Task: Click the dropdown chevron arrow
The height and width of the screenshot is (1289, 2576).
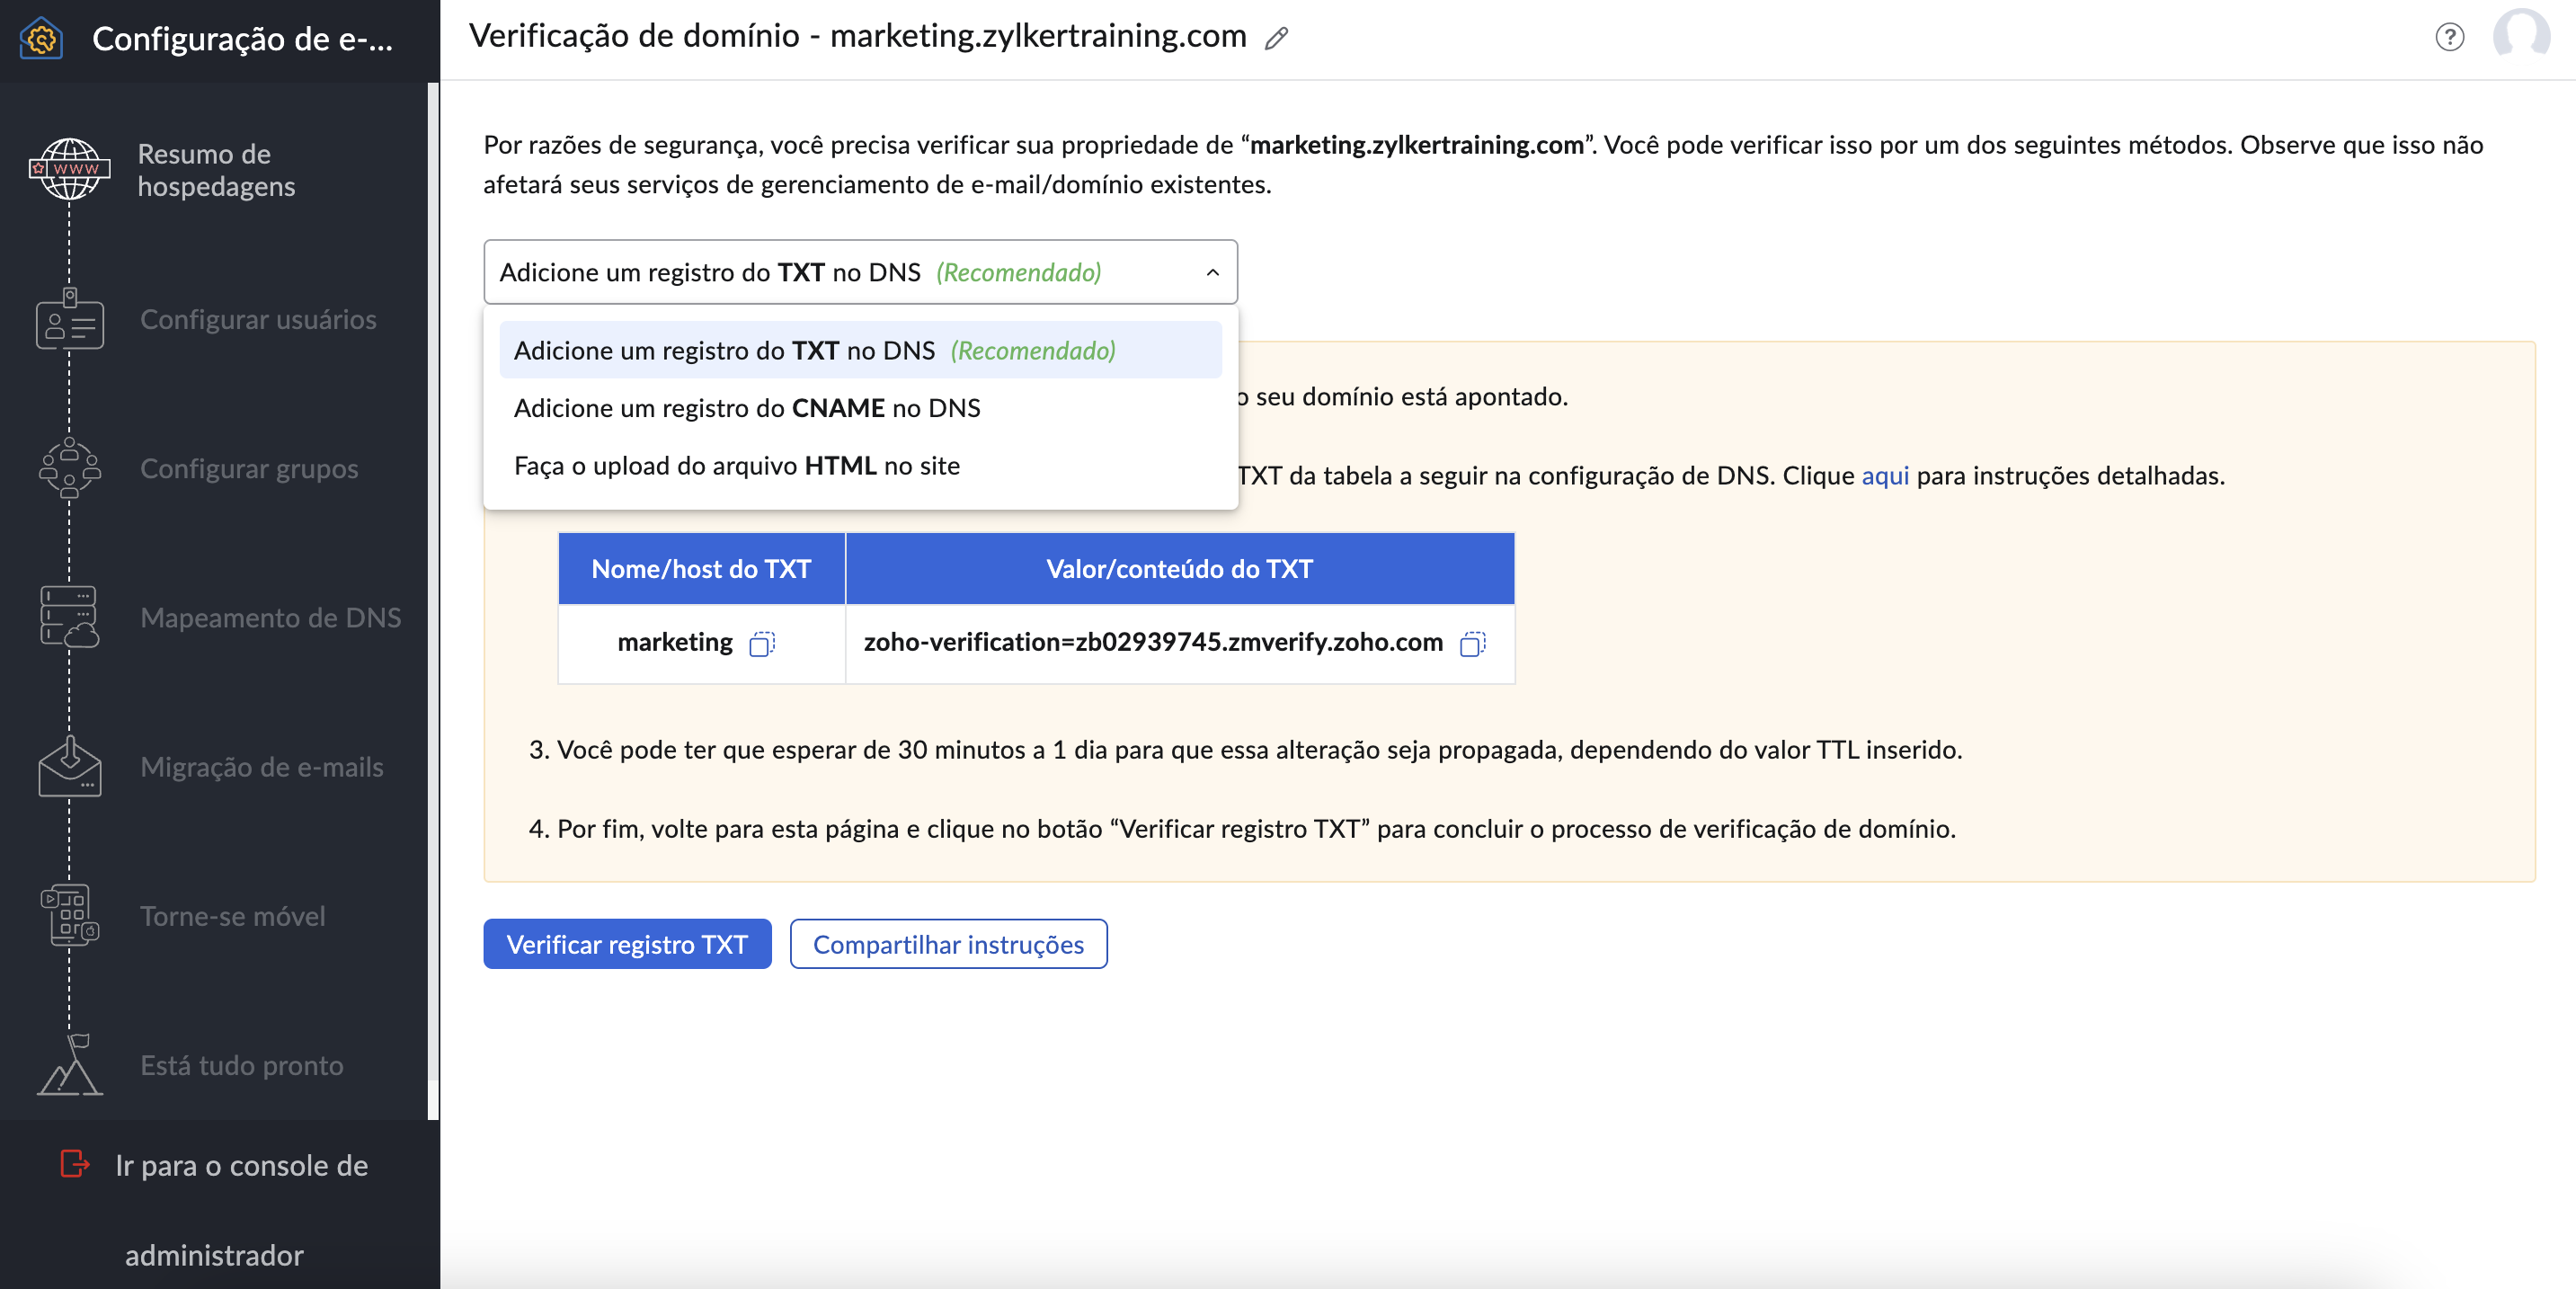Action: (1212, 272)
